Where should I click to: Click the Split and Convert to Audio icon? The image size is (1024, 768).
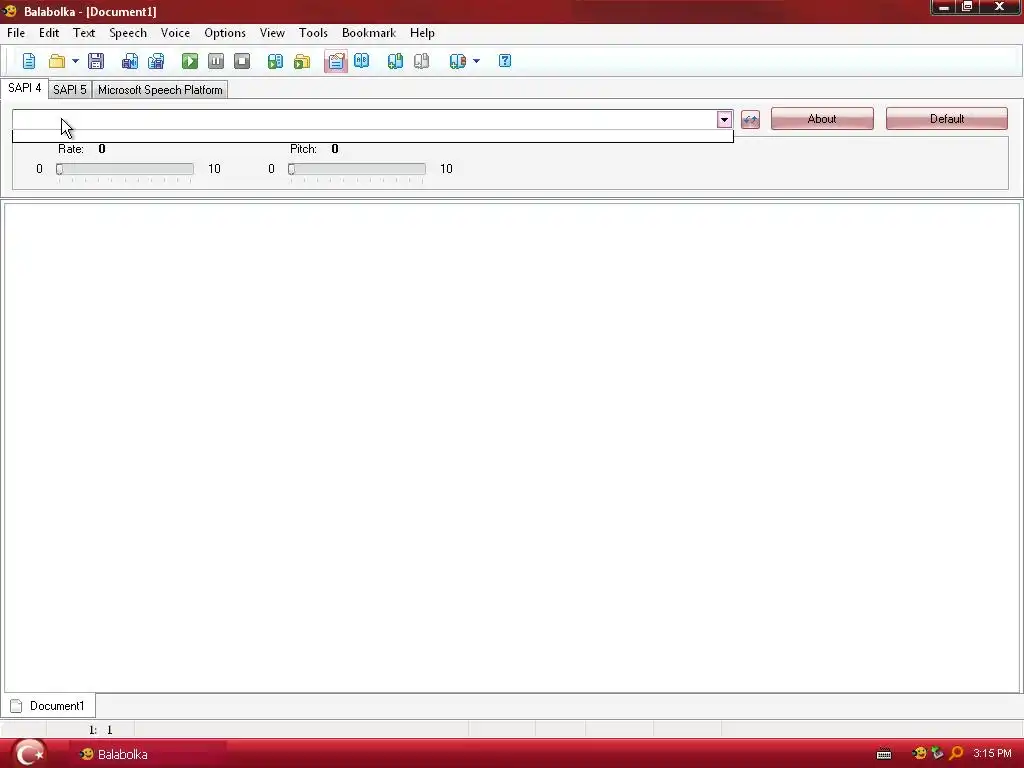point(156,61)
